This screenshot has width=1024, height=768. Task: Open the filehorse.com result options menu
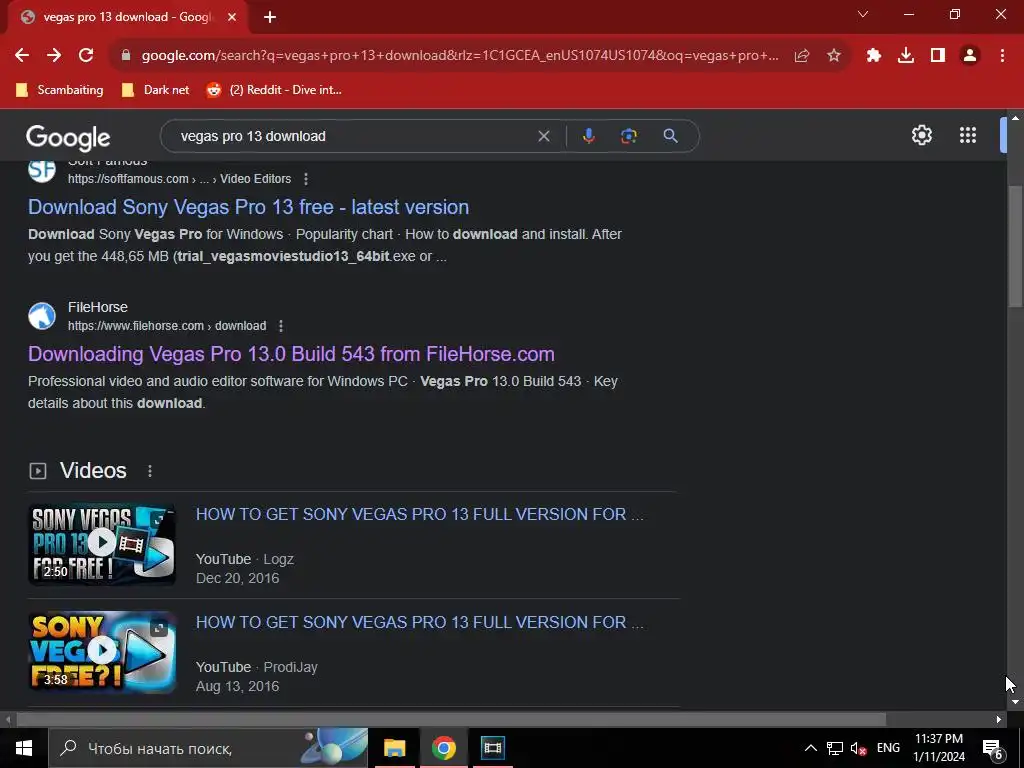point(281,326)
